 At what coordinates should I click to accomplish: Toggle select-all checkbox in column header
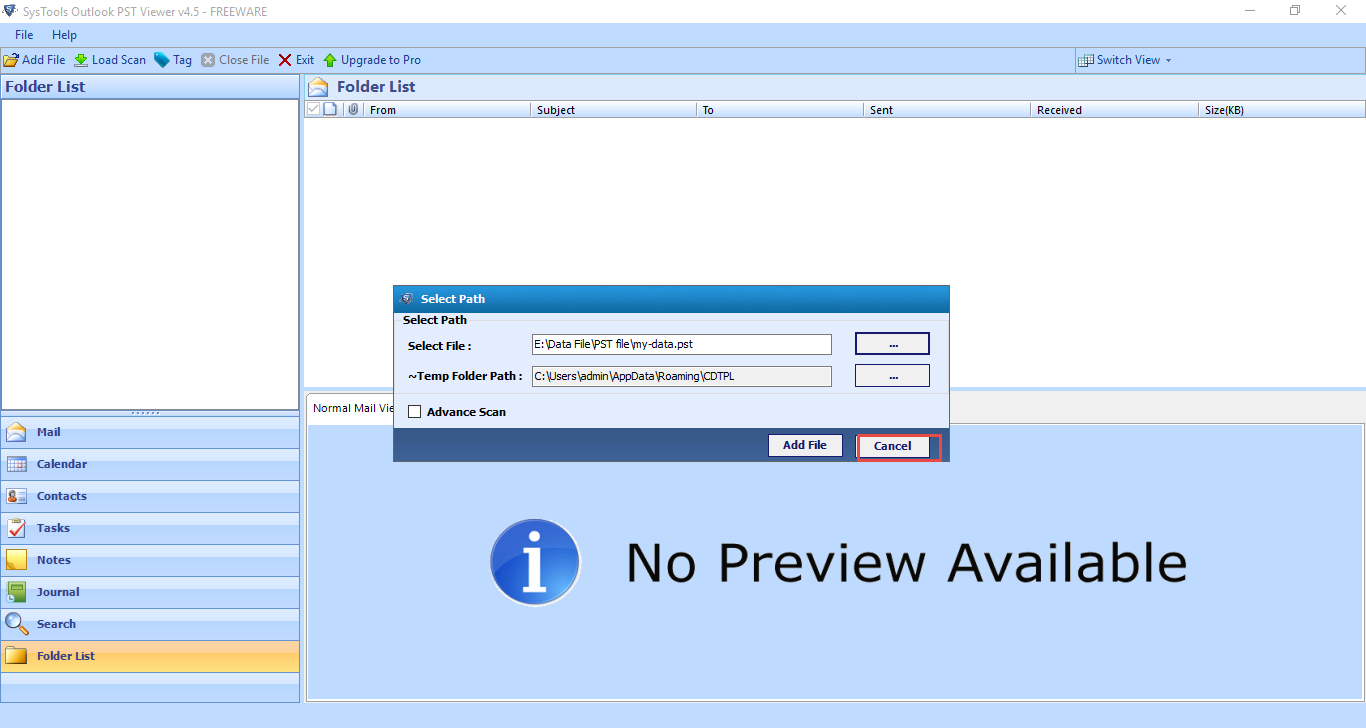pyautogui.click(x=313, y=109)
